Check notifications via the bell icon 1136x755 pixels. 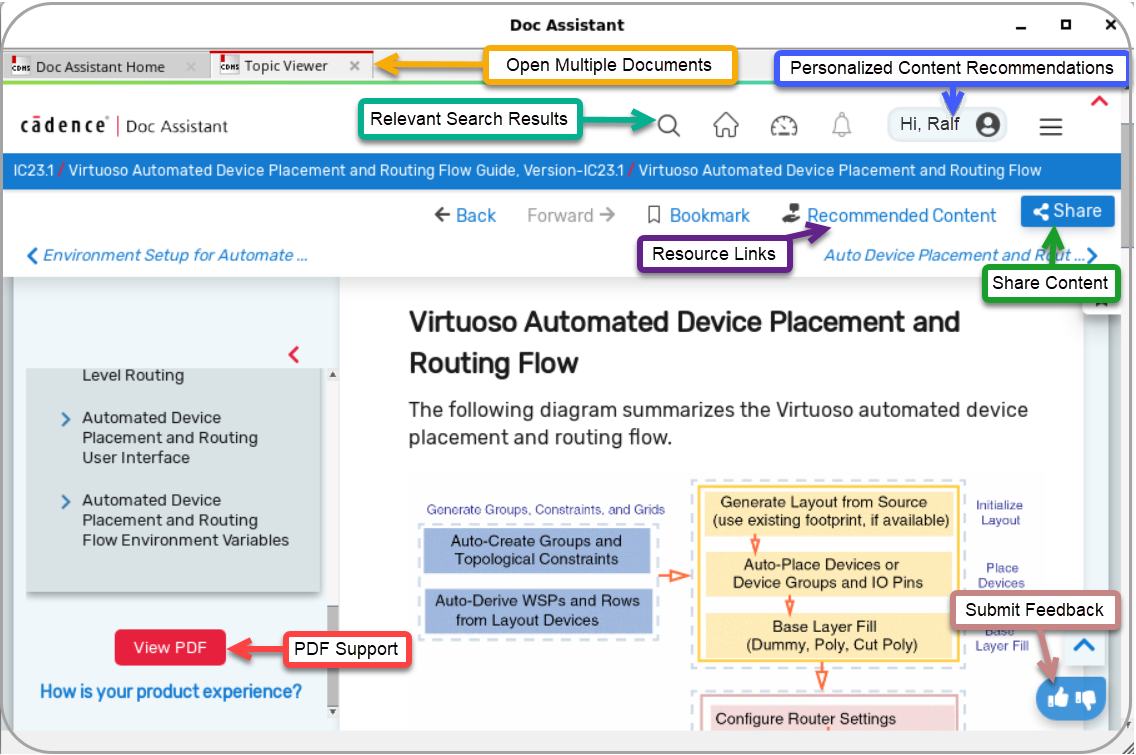click(841, 125)
